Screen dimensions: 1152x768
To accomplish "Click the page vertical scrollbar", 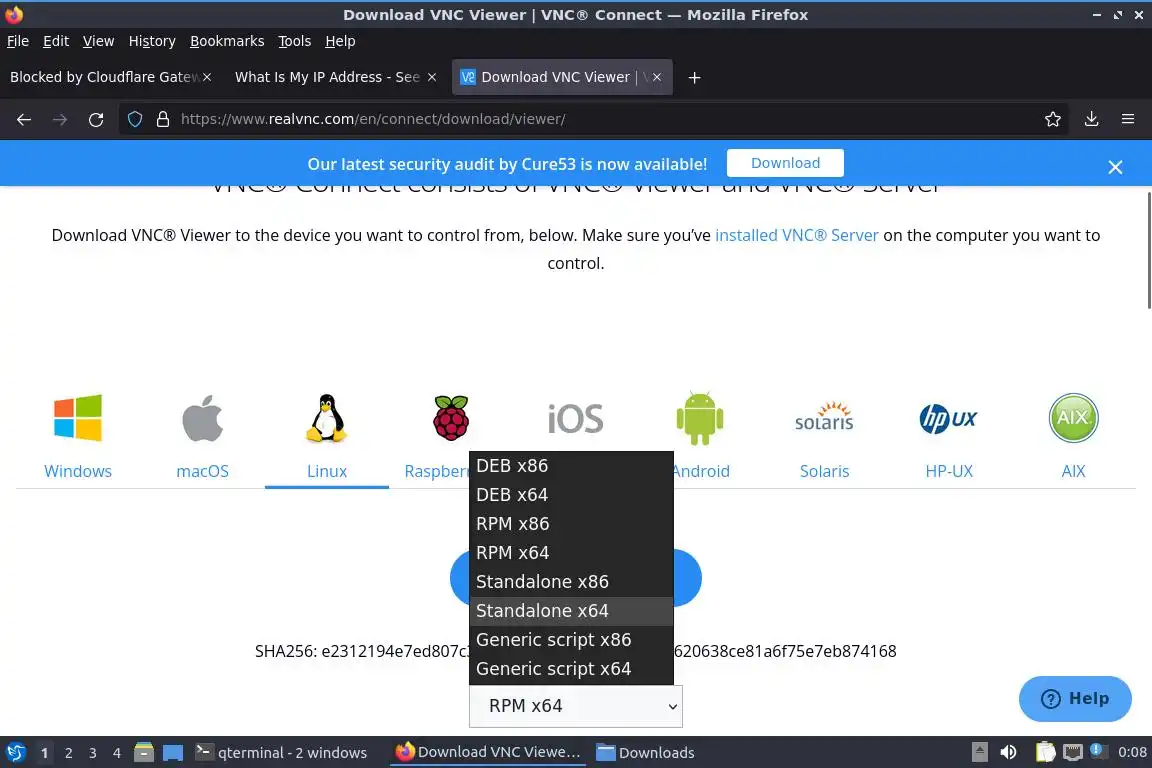I will 1148,251.
